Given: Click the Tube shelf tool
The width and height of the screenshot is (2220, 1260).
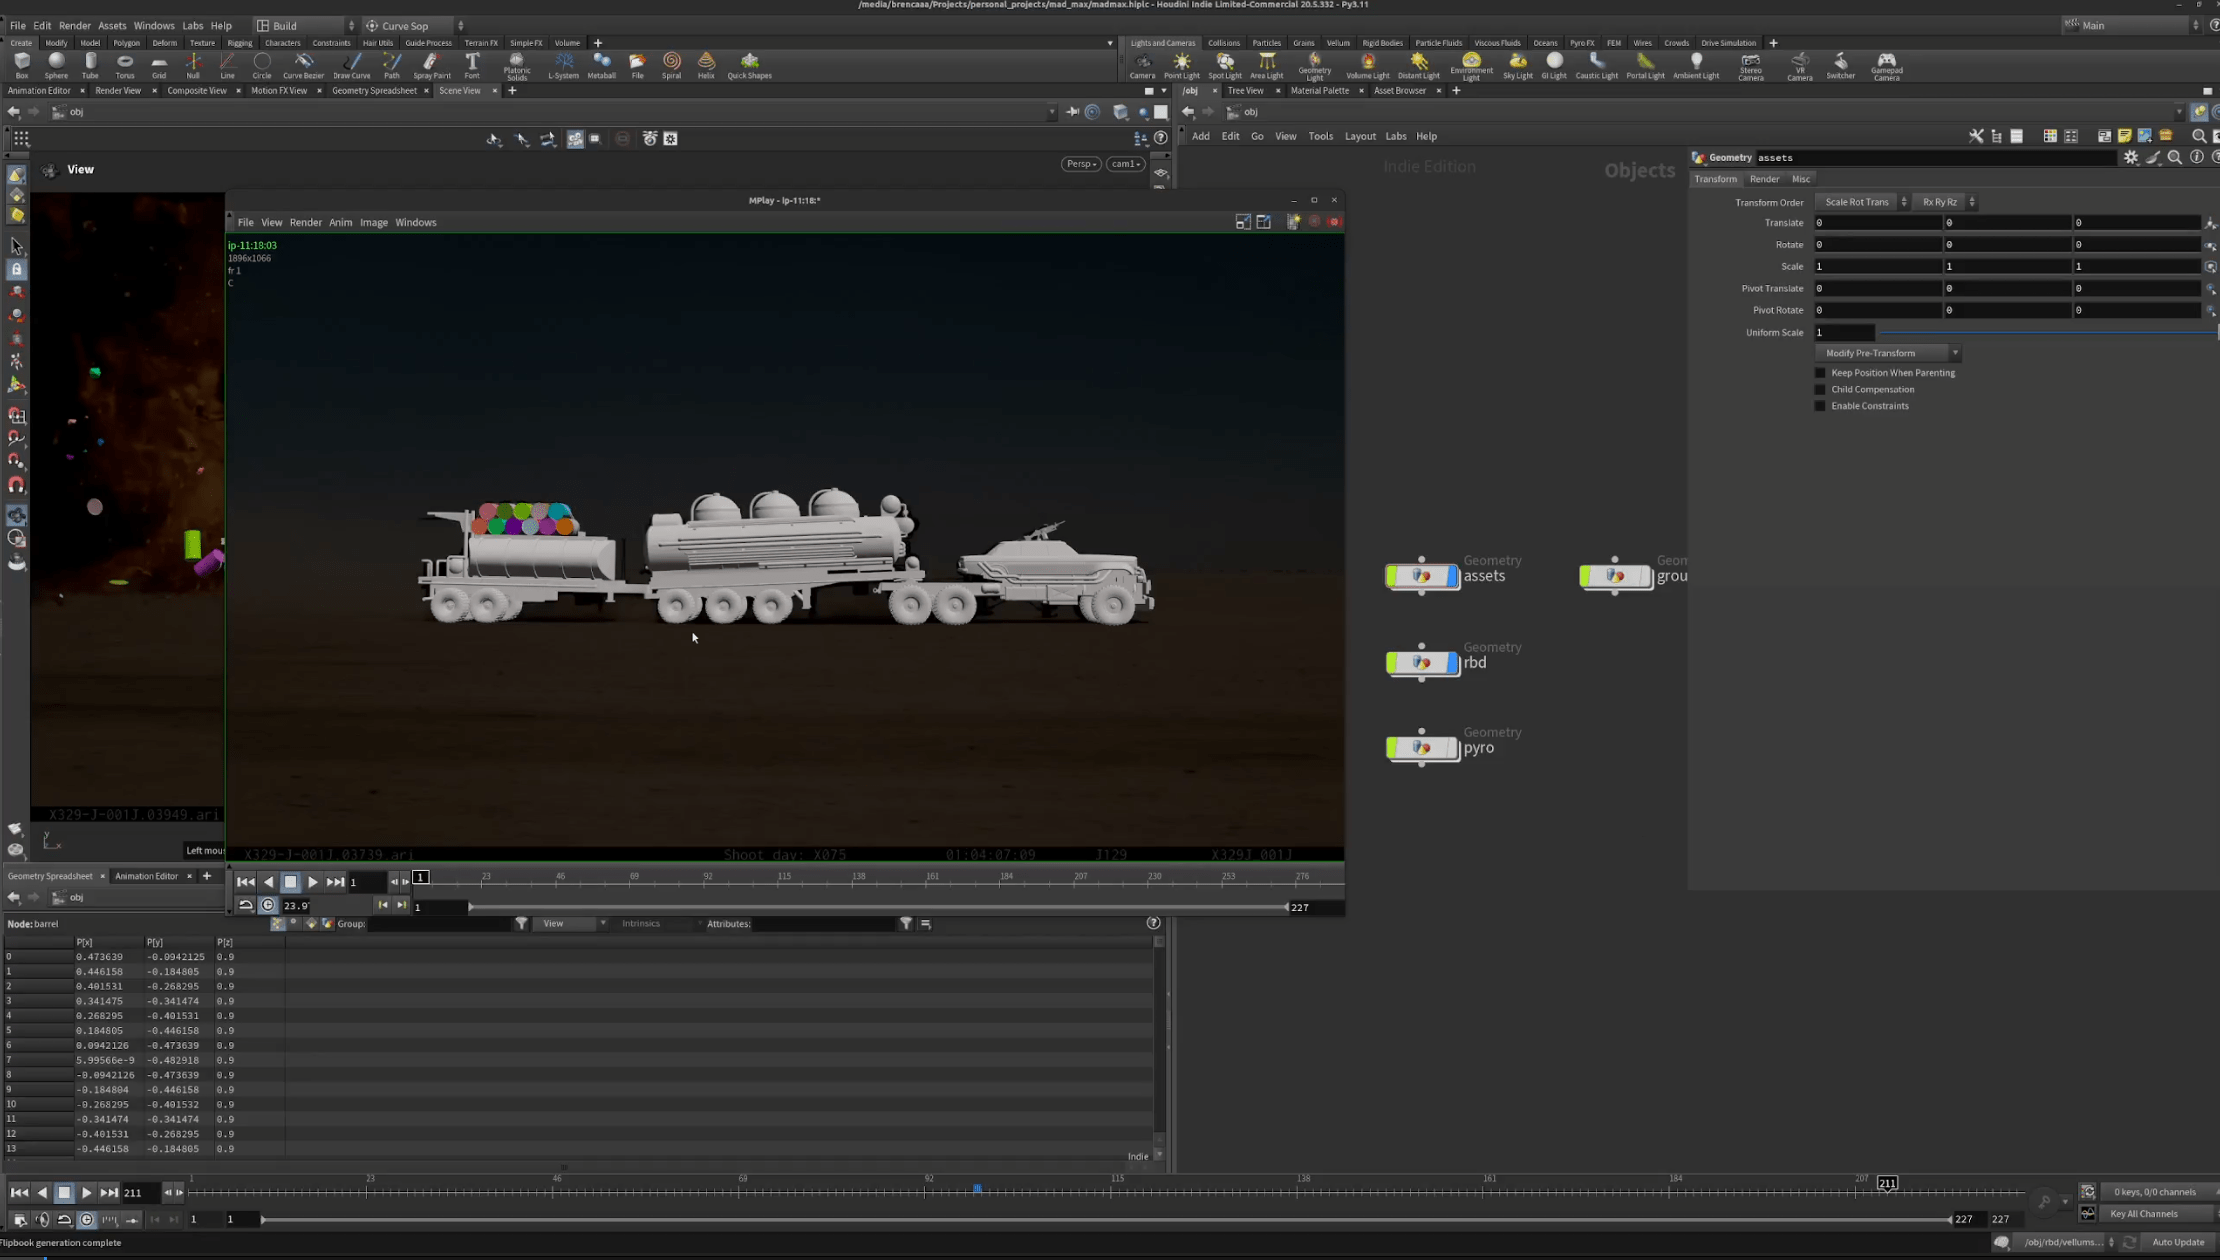Looking at the screenshot, I should 90,66.
